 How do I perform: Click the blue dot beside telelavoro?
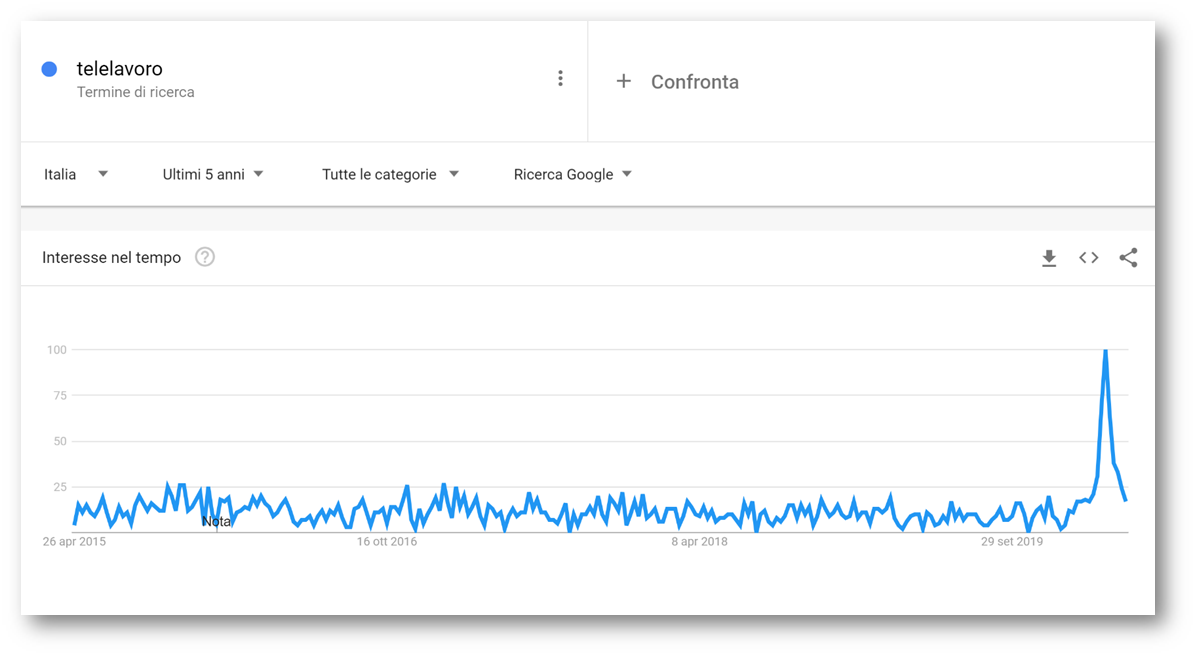click(x=50, y=69)
